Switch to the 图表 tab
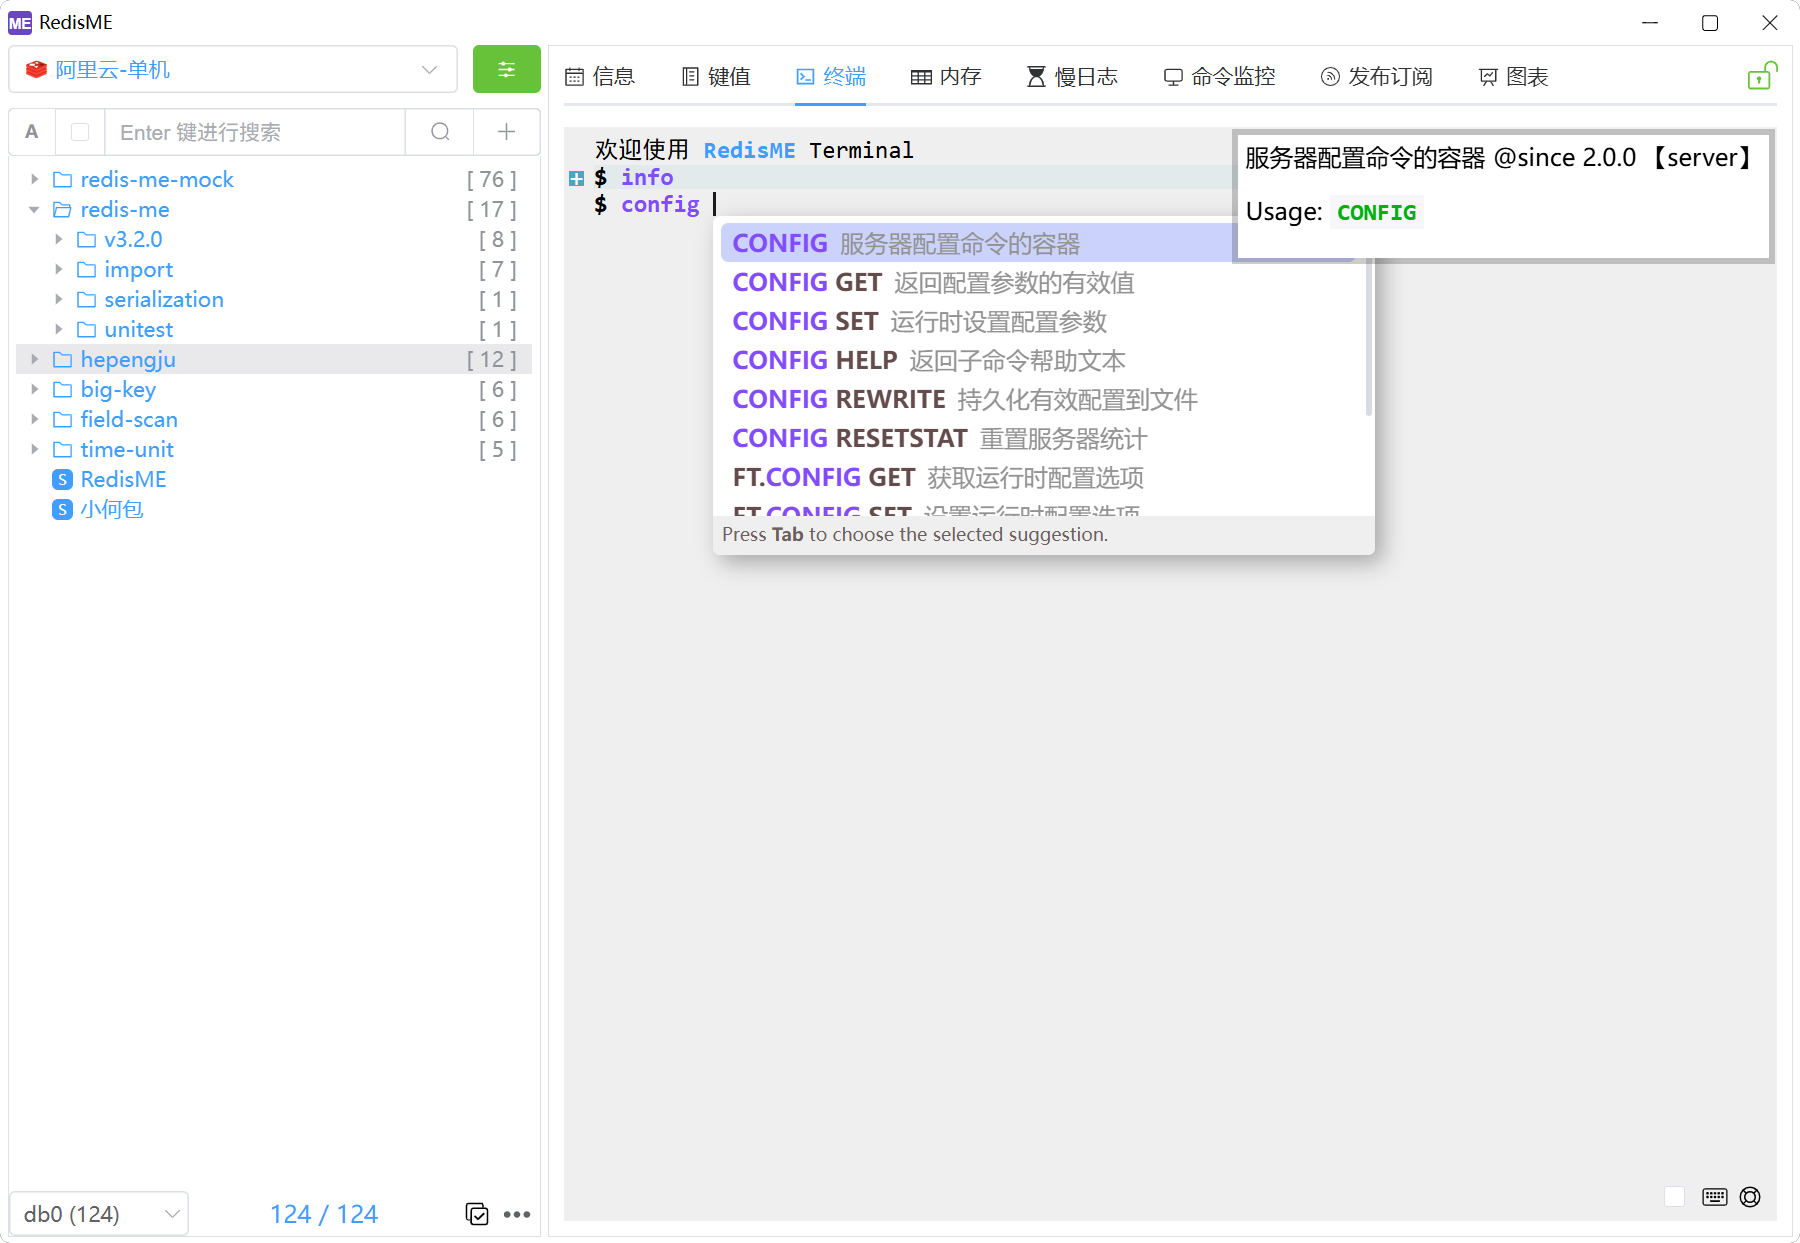 (1513, 77)
